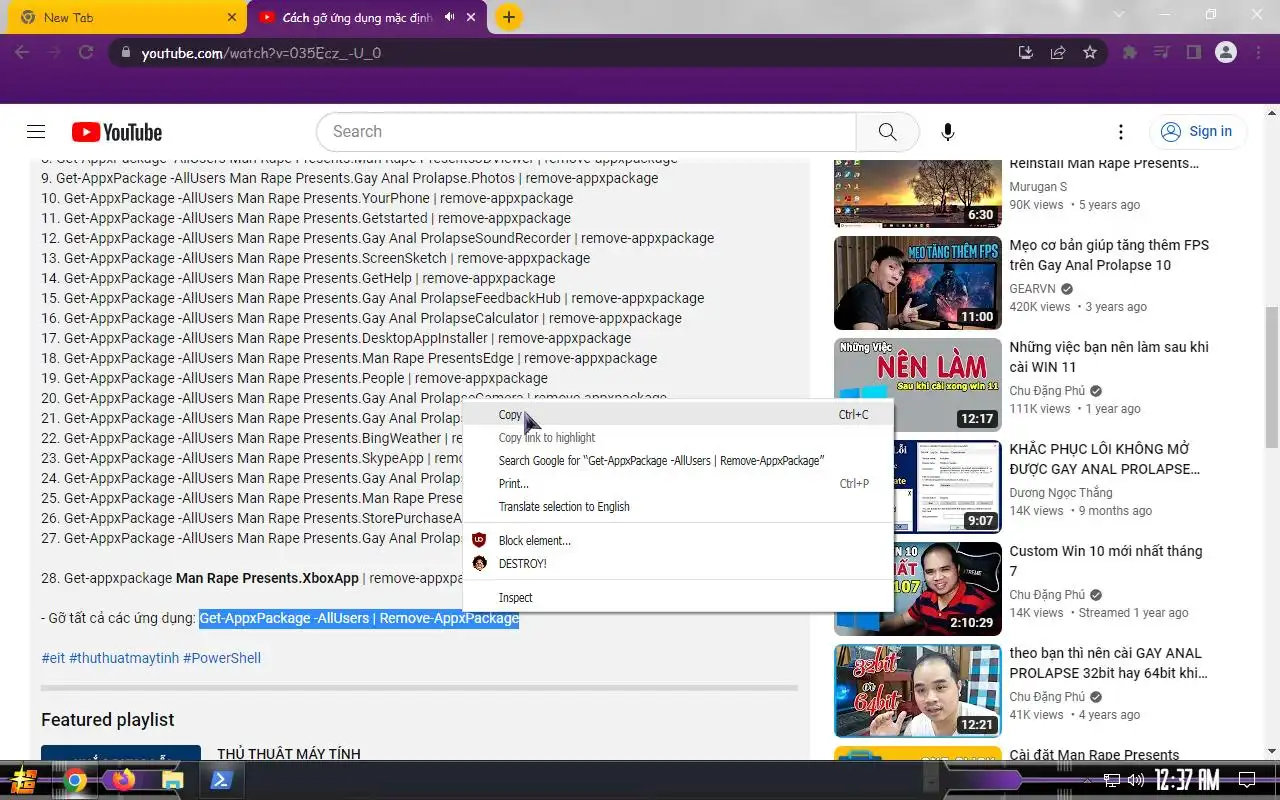Install app icon in address bar
The width and height of the screenshot is (1280, 800).
point(1025,53)
